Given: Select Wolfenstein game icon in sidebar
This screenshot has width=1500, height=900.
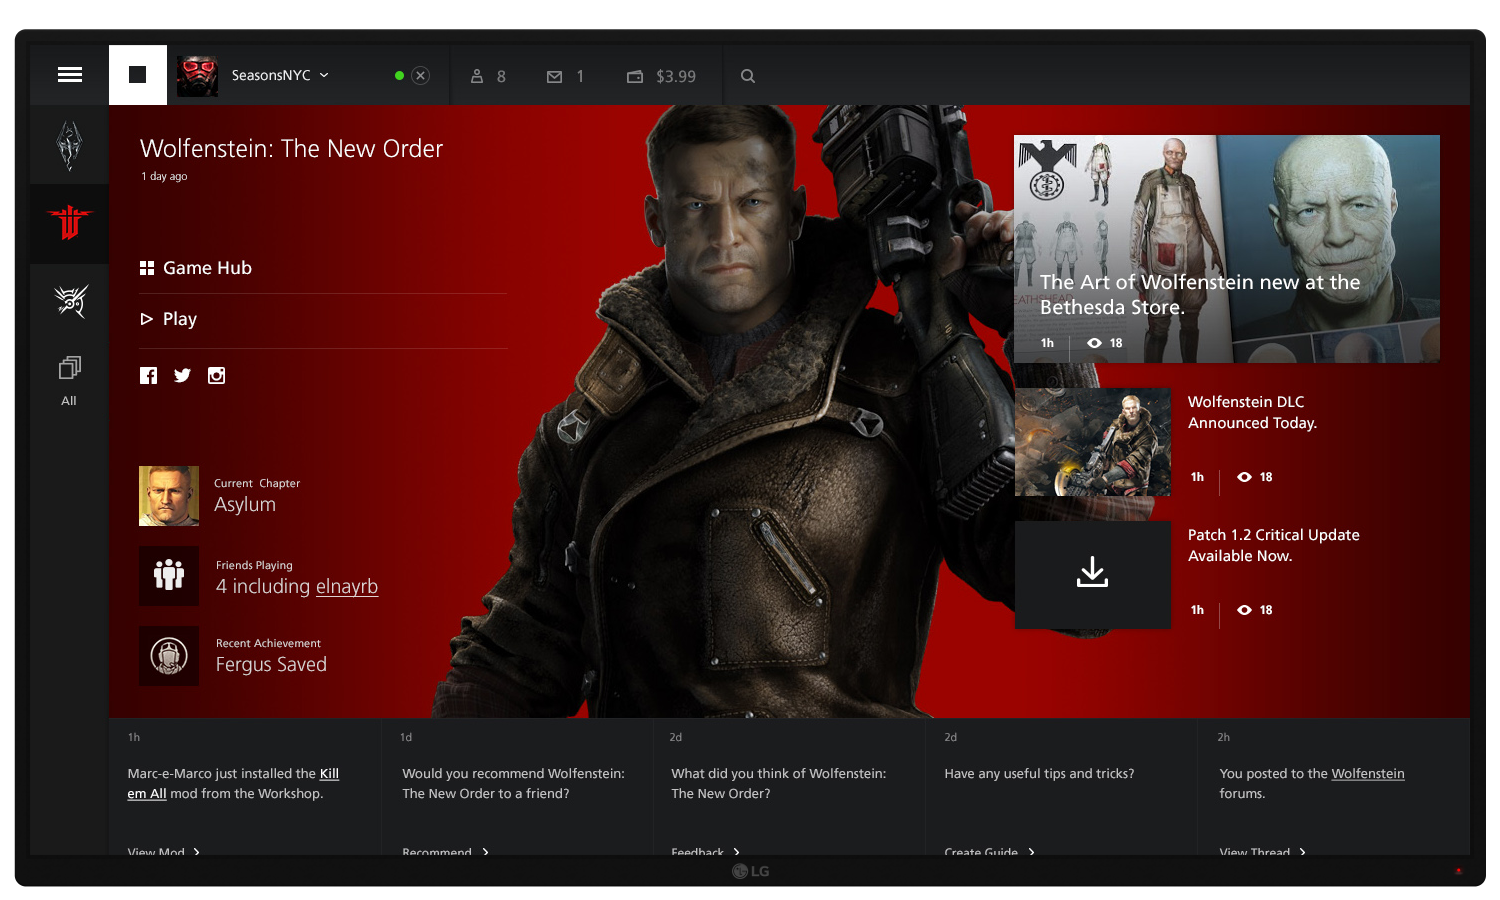Looking at the screenshot, I should point(69,223).
